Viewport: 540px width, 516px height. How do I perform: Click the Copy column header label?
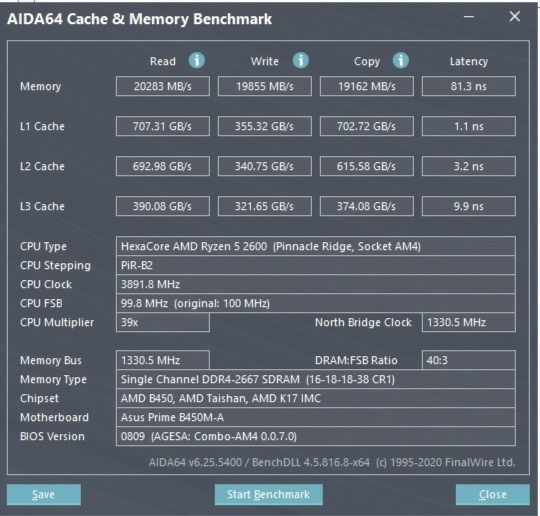(x=367, y=62)
